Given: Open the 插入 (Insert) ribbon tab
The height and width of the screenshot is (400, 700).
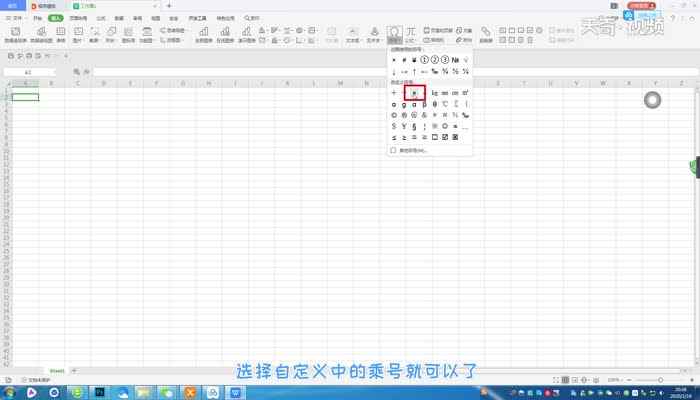Looking at the screenshot, I should click(x=55, y=18).
